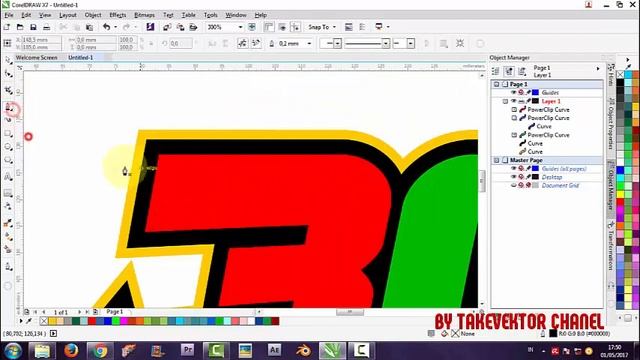The width and height of the screenshot is (640, 360).
Task: Toggle Show guidelines button
Action: (x=295, y=27)
